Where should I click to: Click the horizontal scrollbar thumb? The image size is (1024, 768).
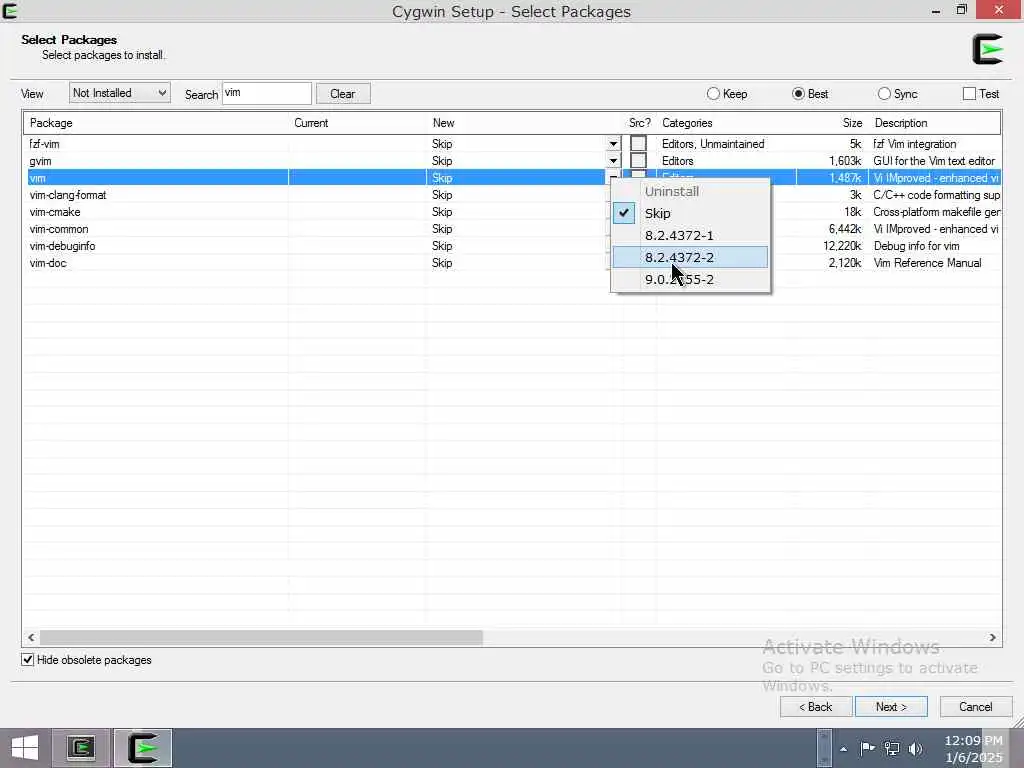tap(261, 637)
